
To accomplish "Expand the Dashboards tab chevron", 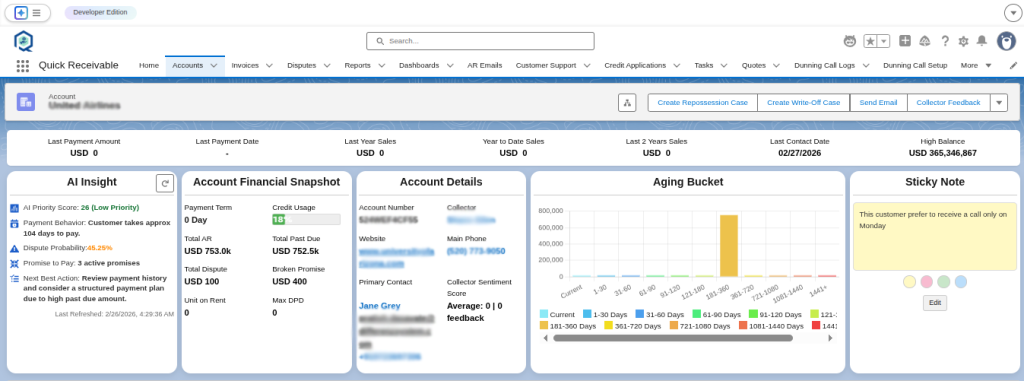I will coord(449,65).
